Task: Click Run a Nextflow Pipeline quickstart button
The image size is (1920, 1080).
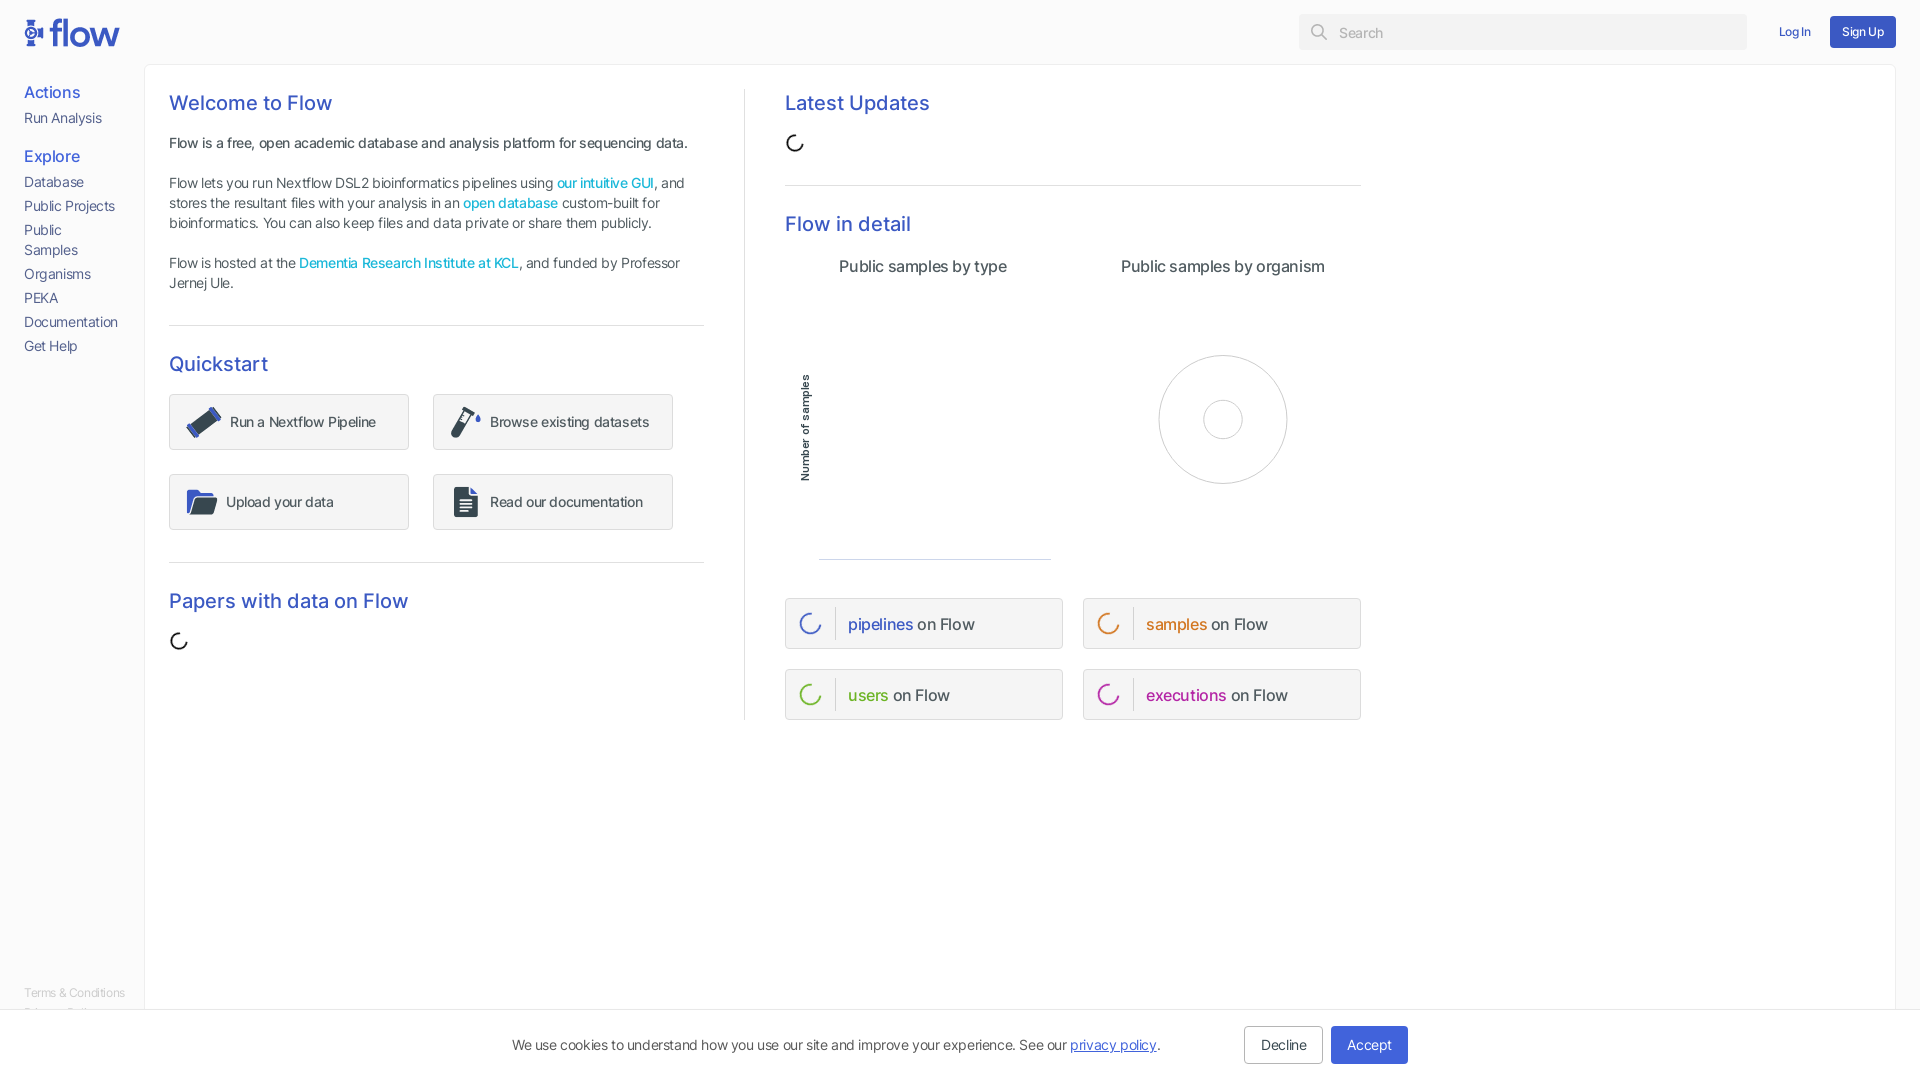Action: tap(289, 422)
